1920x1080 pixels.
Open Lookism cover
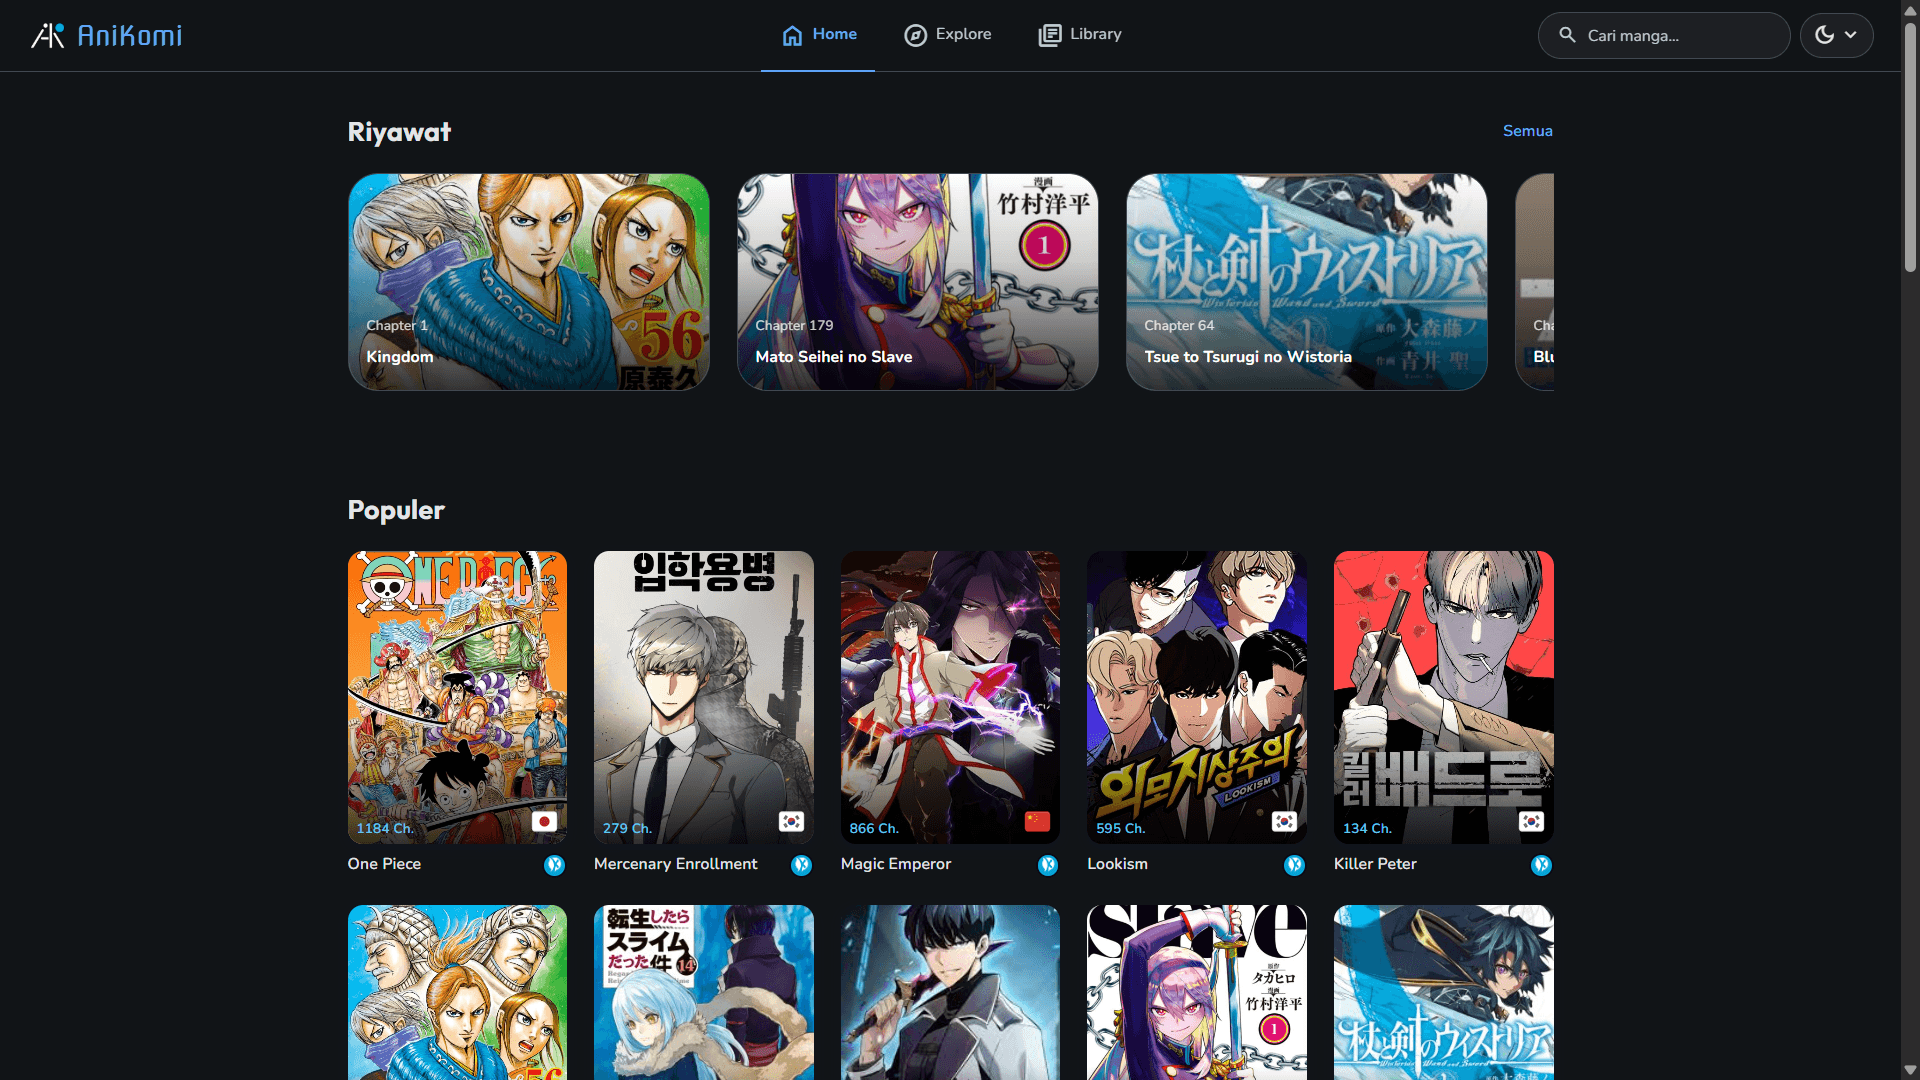tap(1196, 697)
